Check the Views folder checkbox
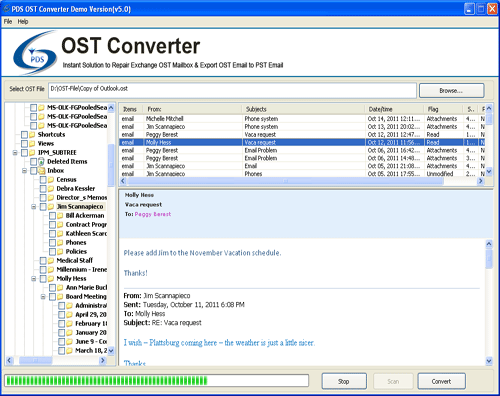 click(x=24, y=144)
